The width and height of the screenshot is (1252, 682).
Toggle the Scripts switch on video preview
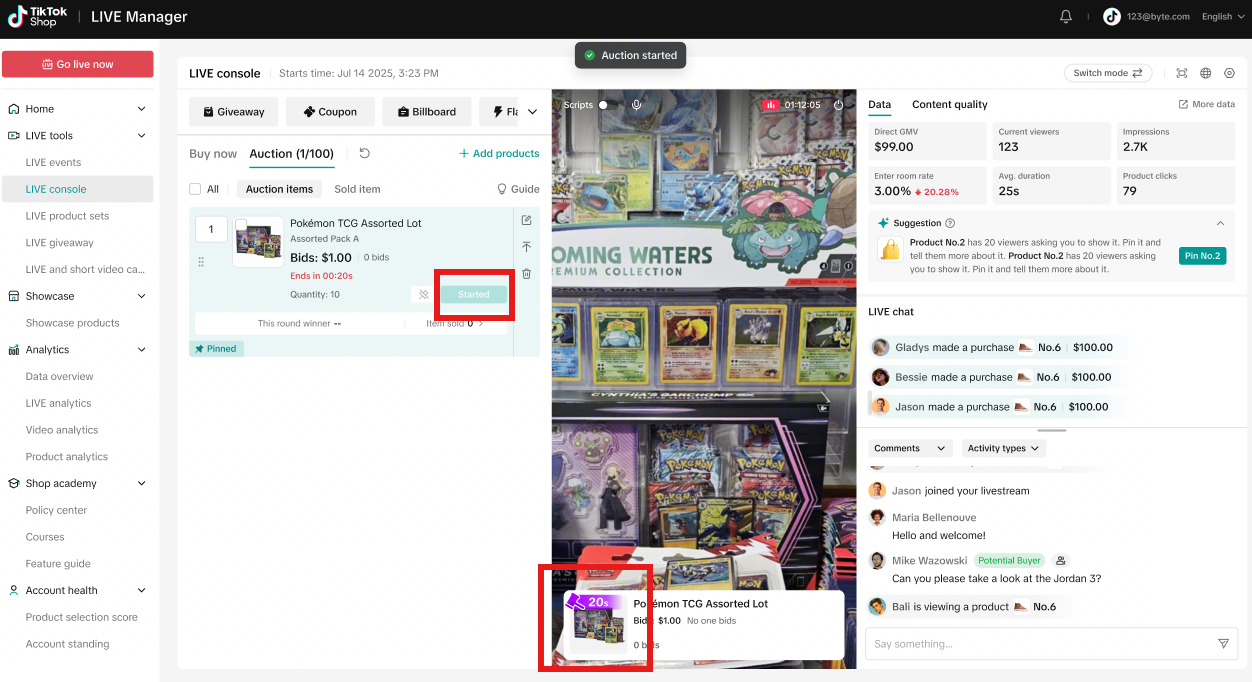pyautogui.click(x=603, y=105)
